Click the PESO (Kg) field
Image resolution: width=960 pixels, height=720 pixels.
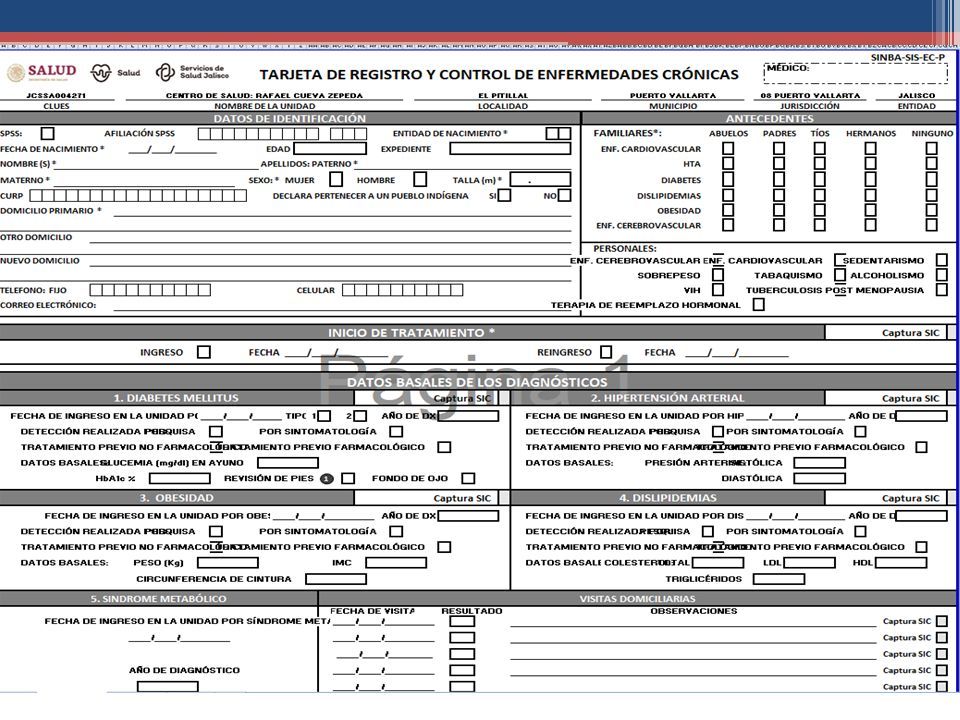[x=228, y=563]
